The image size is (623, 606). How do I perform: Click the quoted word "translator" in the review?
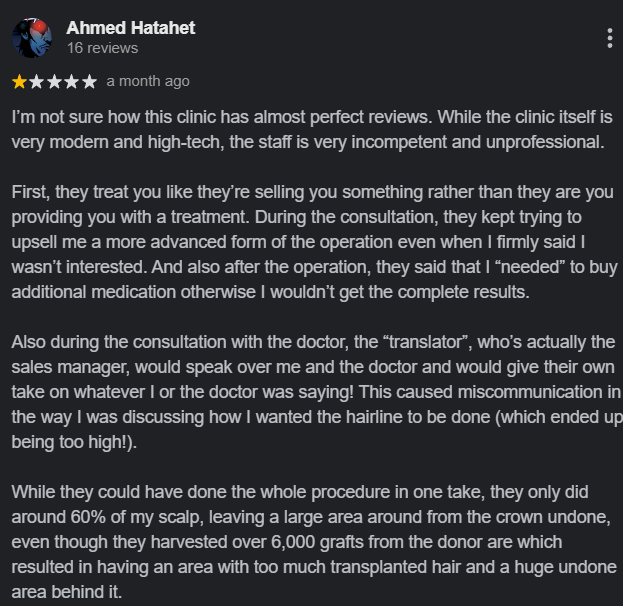coord(425,342)
